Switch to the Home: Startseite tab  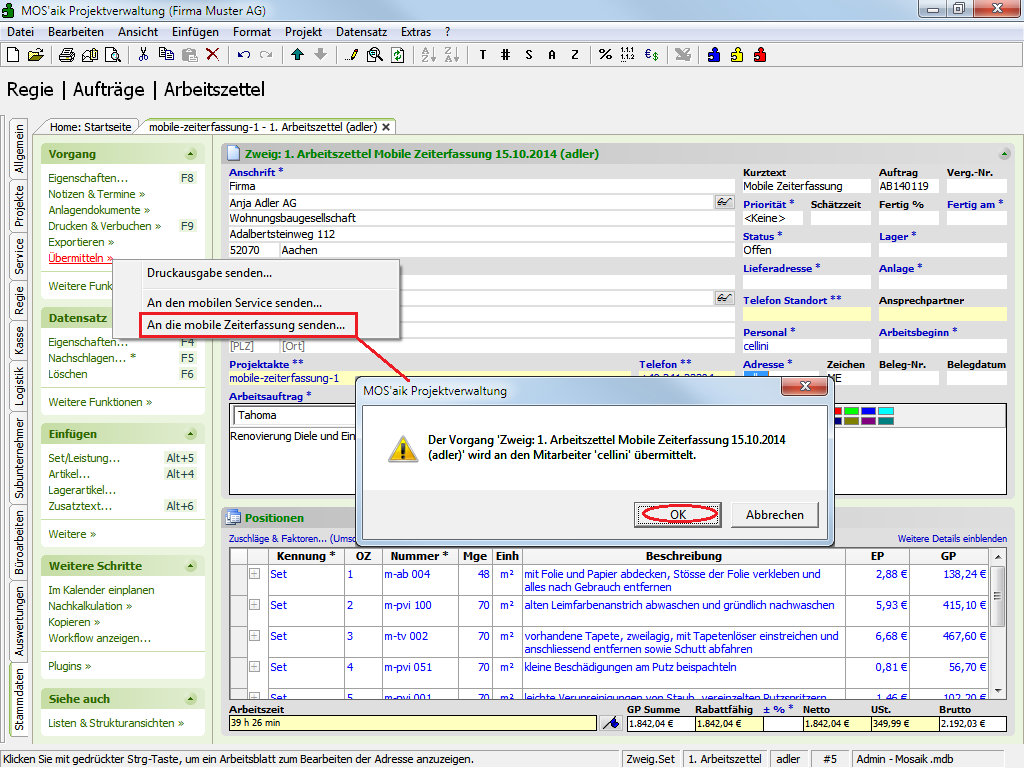tap(90, 127)
